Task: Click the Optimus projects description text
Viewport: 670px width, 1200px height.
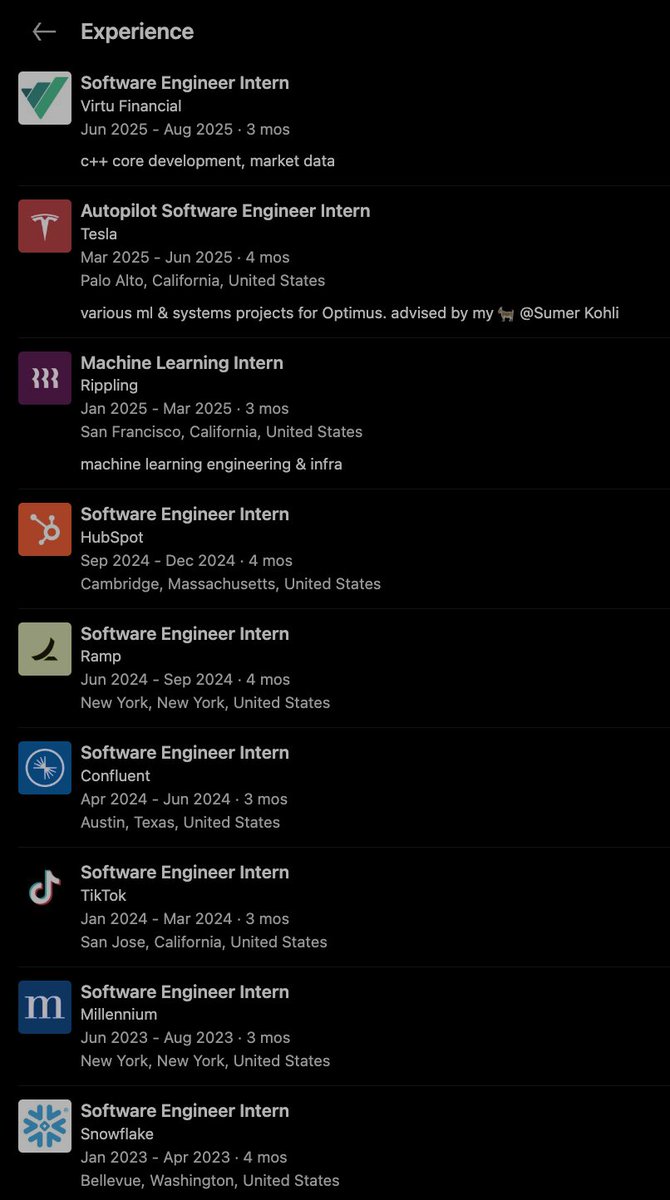Action: click(350, 313)
